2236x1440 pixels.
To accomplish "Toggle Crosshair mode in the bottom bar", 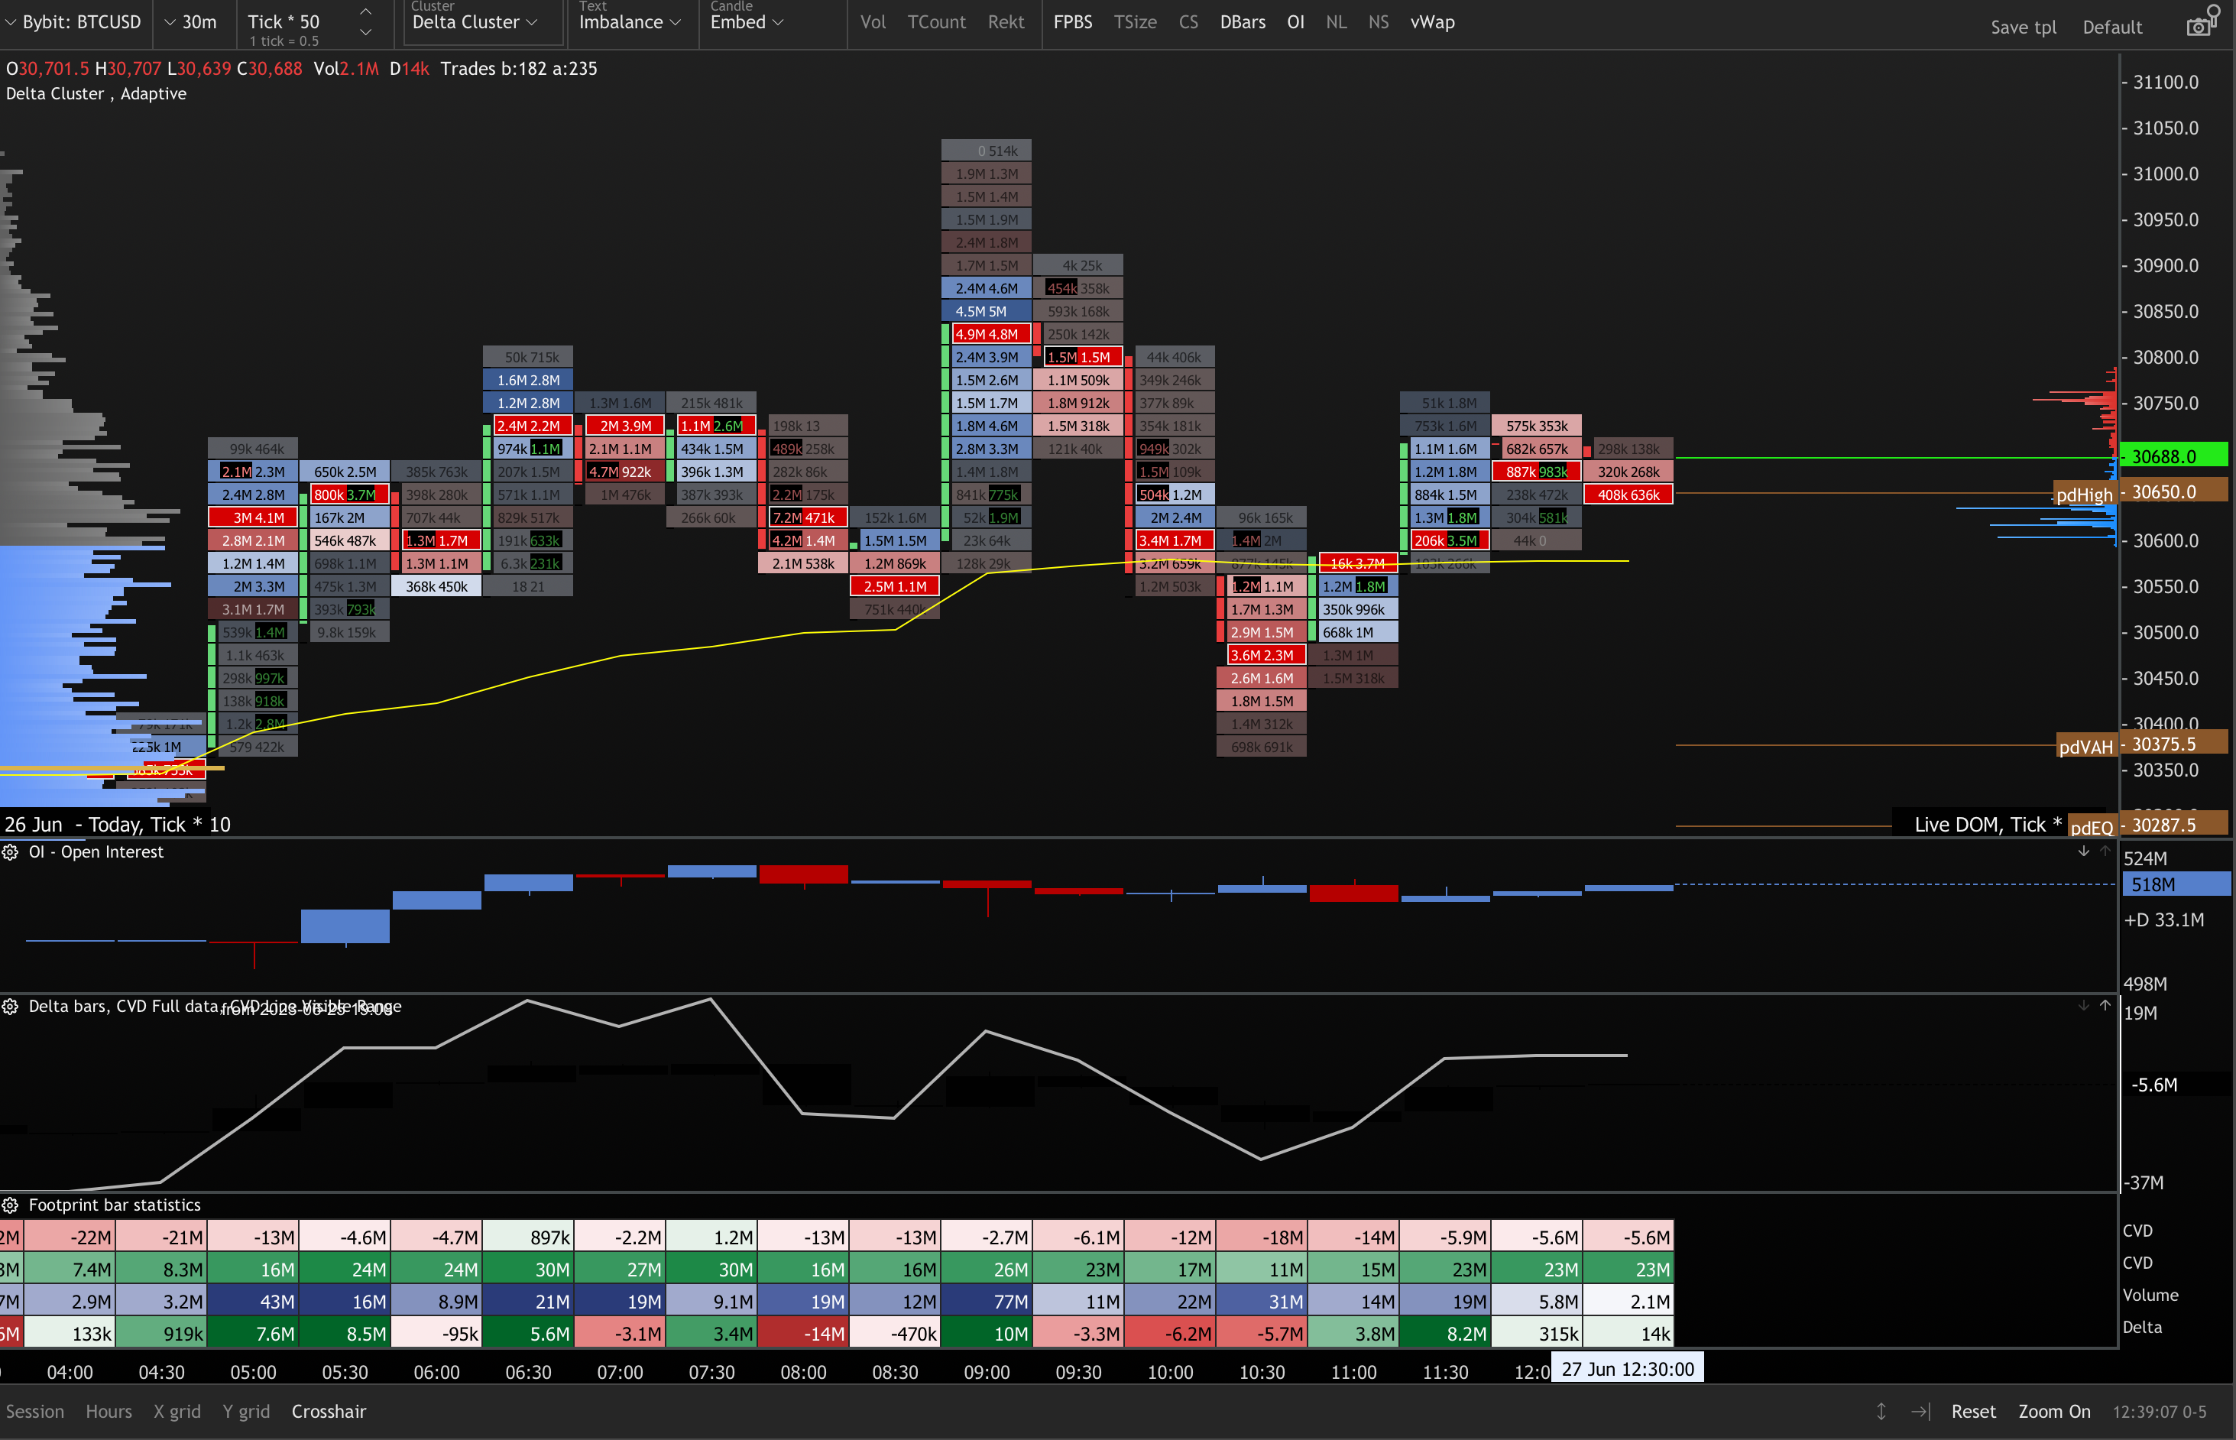I will tap(328, 1411).
